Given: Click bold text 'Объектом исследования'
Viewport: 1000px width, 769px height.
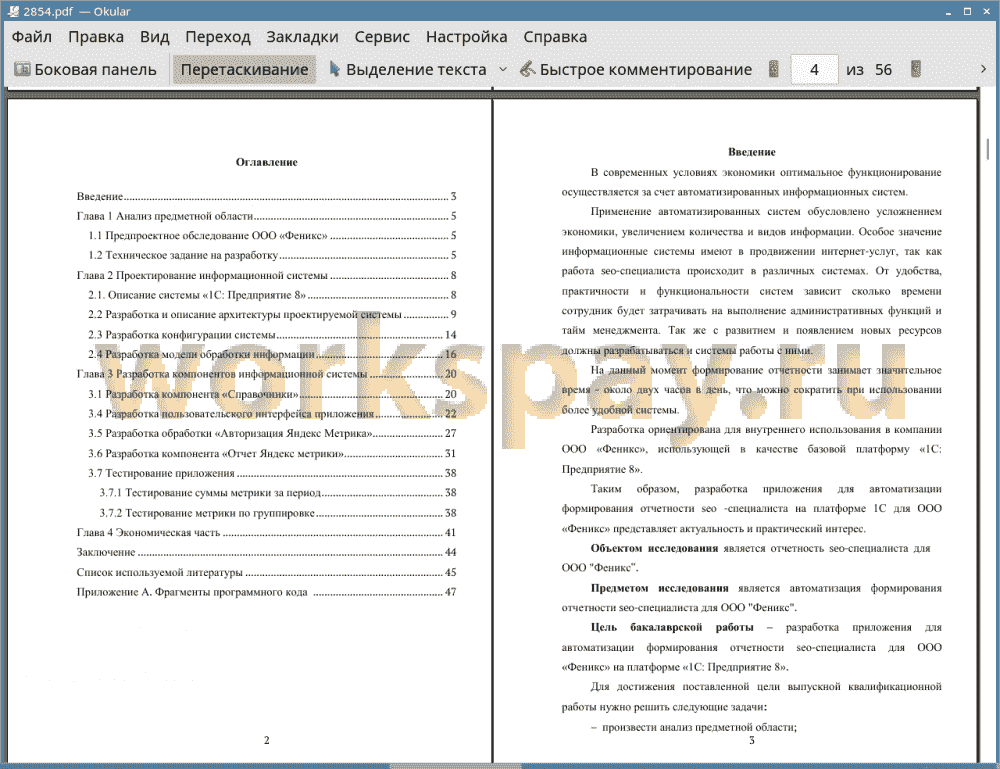Looking at the screenshot, I should (x=654, y=548).
